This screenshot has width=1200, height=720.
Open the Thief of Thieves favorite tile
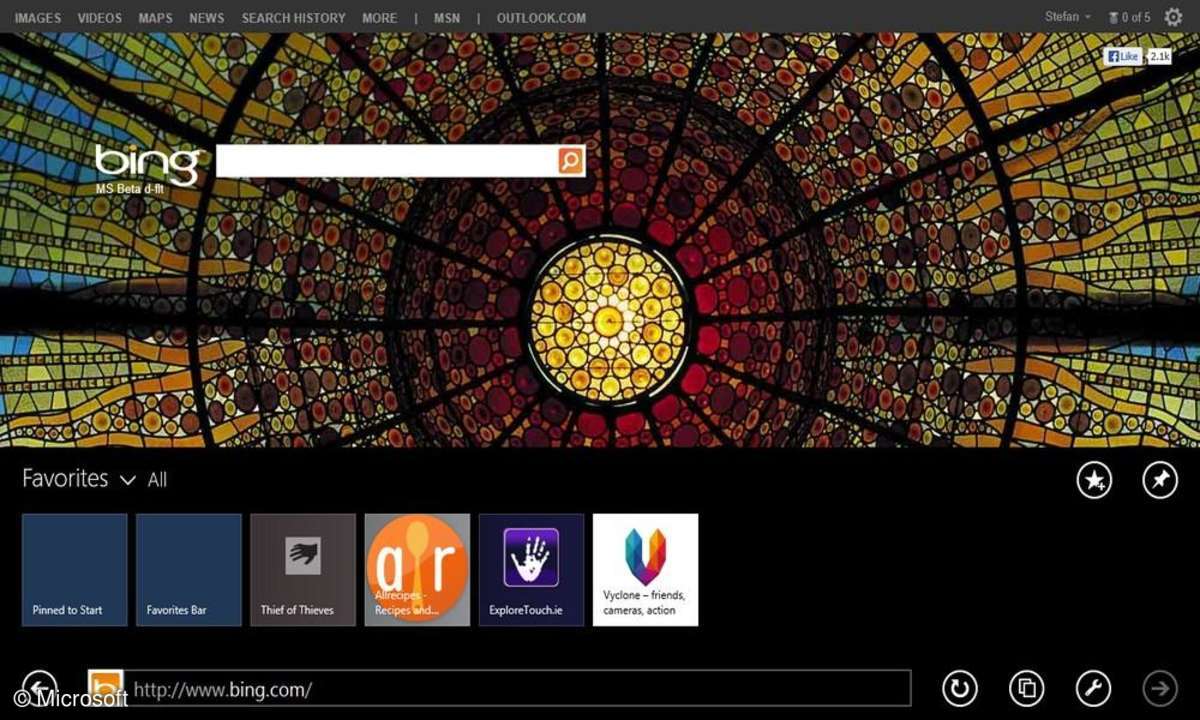(303, 570)
